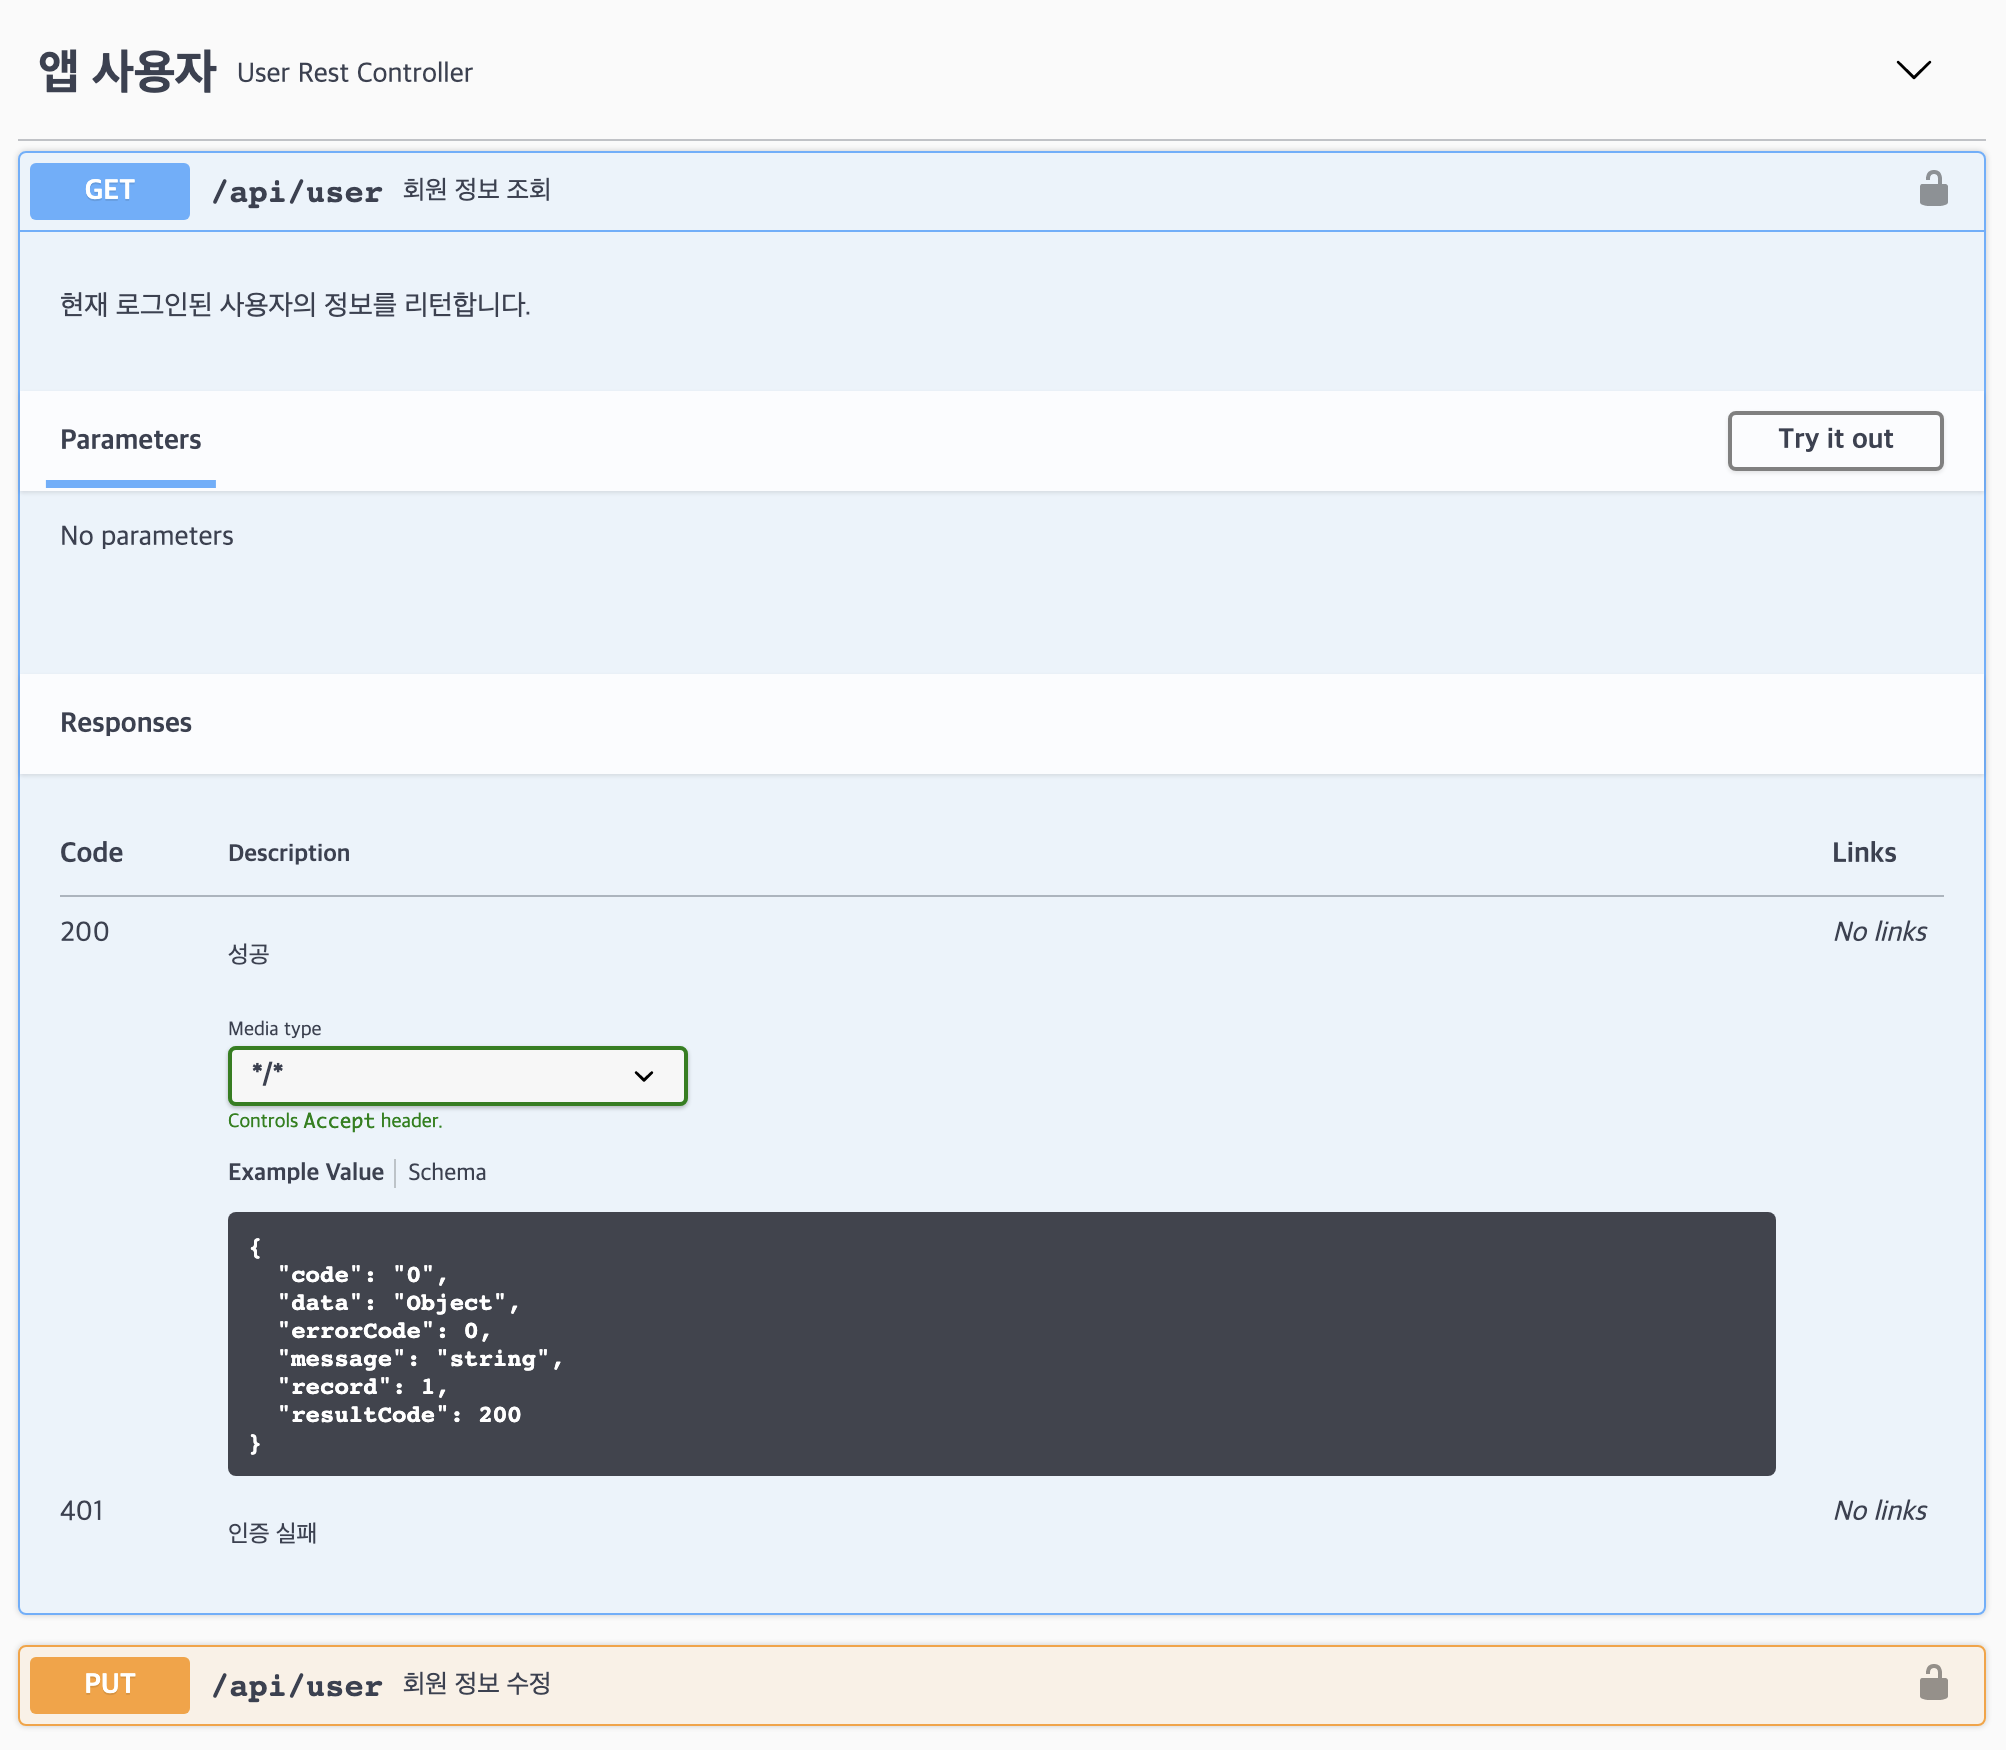Click the orange PUT method badge
The image size is (2006, 1750).
tap(110, 1685)
